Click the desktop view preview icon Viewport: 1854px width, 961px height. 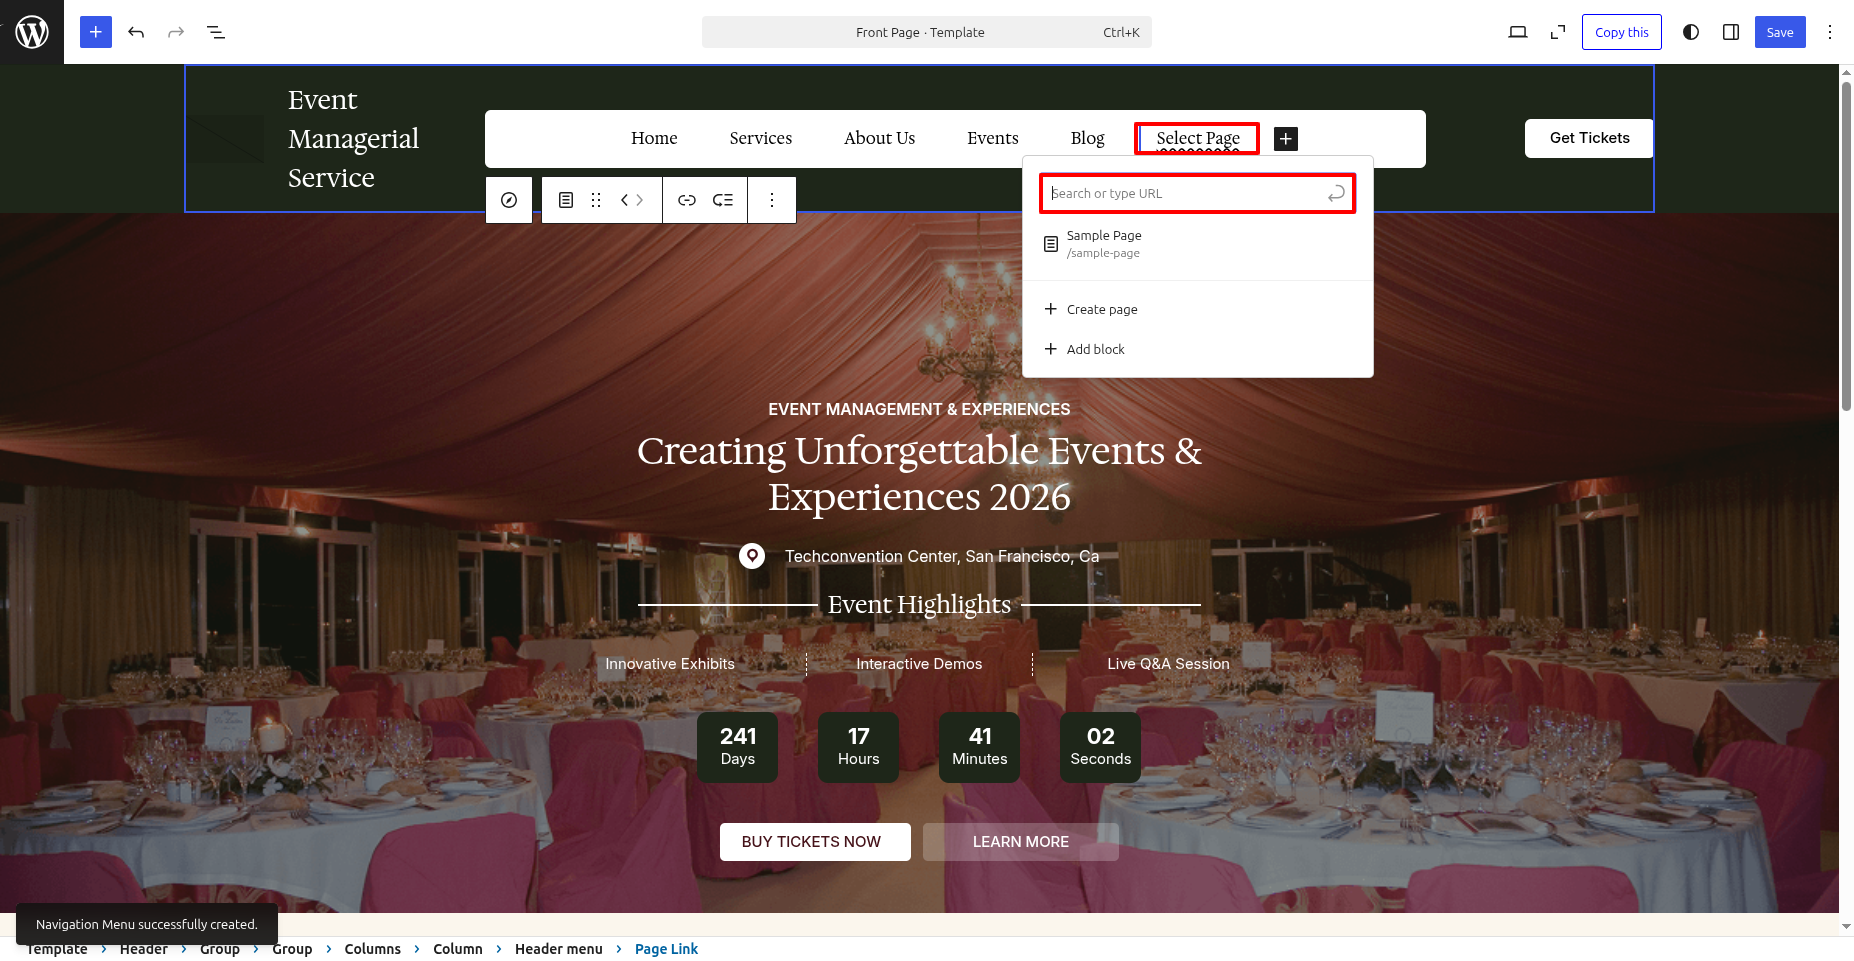tap(1517, 32)
